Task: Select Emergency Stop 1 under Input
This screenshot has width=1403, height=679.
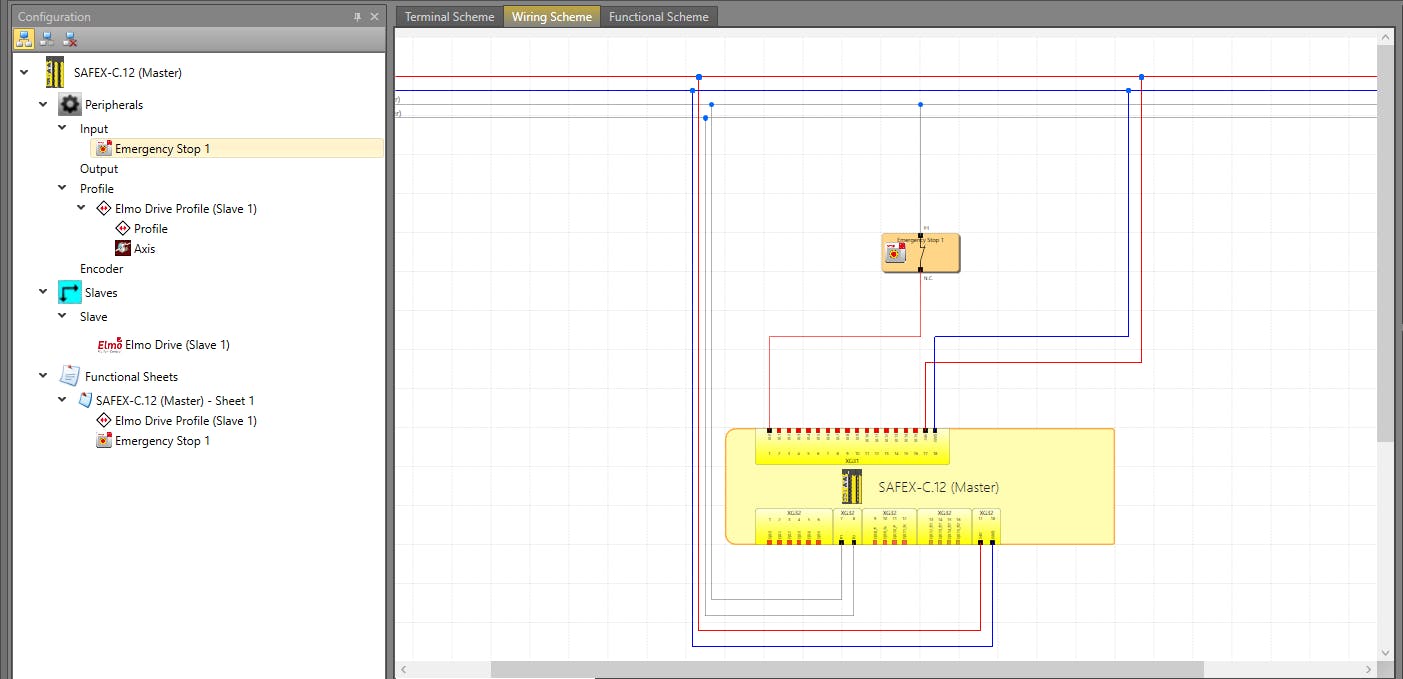Action: pyautogui.click(x=162, y=149)
